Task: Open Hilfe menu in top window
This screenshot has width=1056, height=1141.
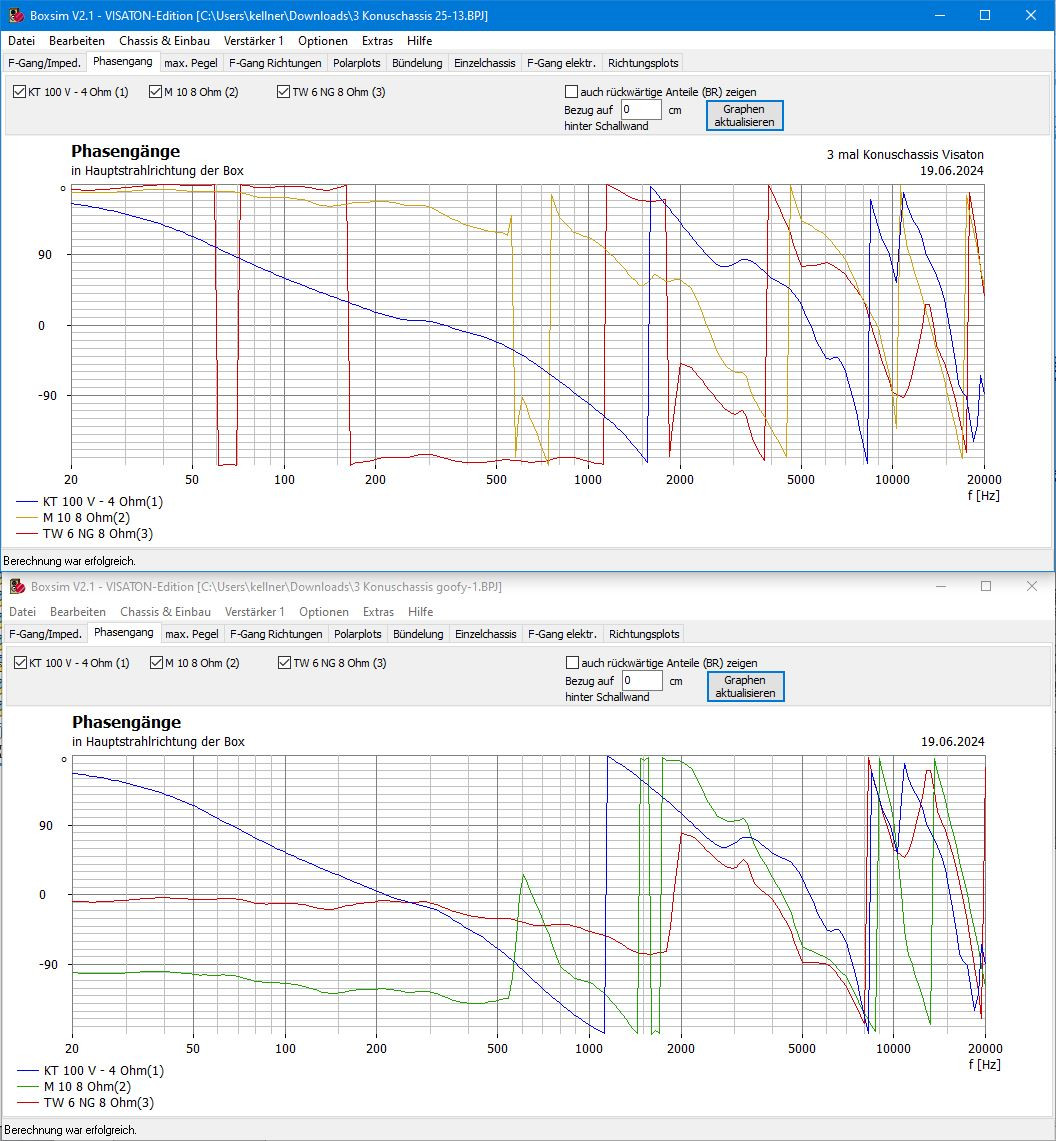Action: 419,41
